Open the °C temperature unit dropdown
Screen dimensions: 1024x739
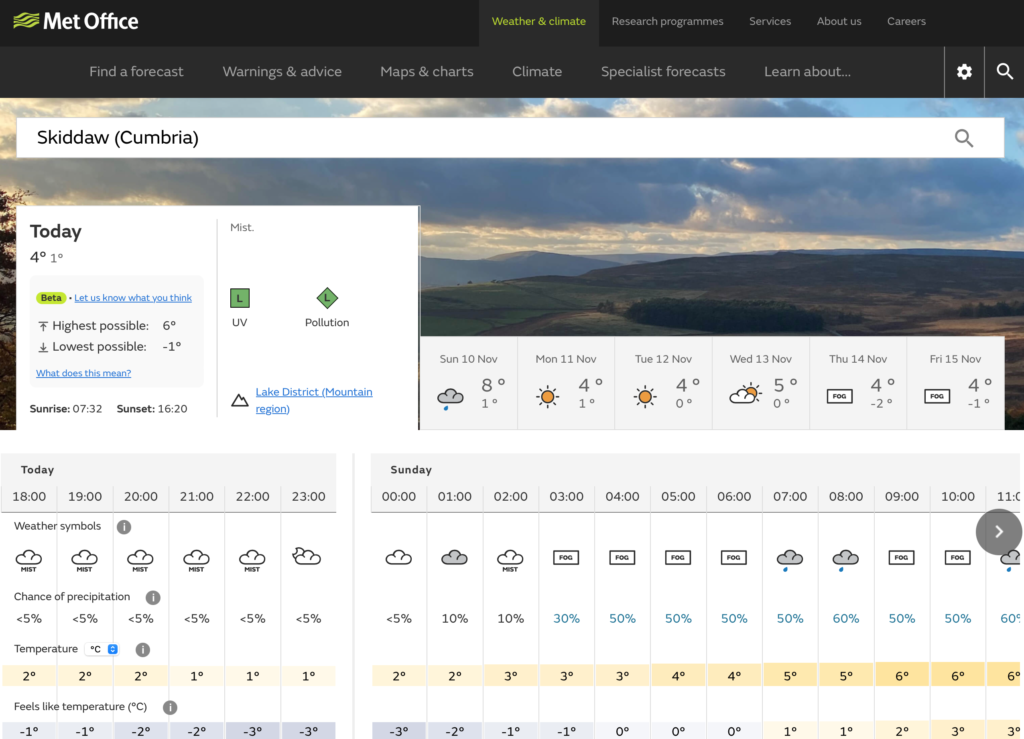coord(103,649)
